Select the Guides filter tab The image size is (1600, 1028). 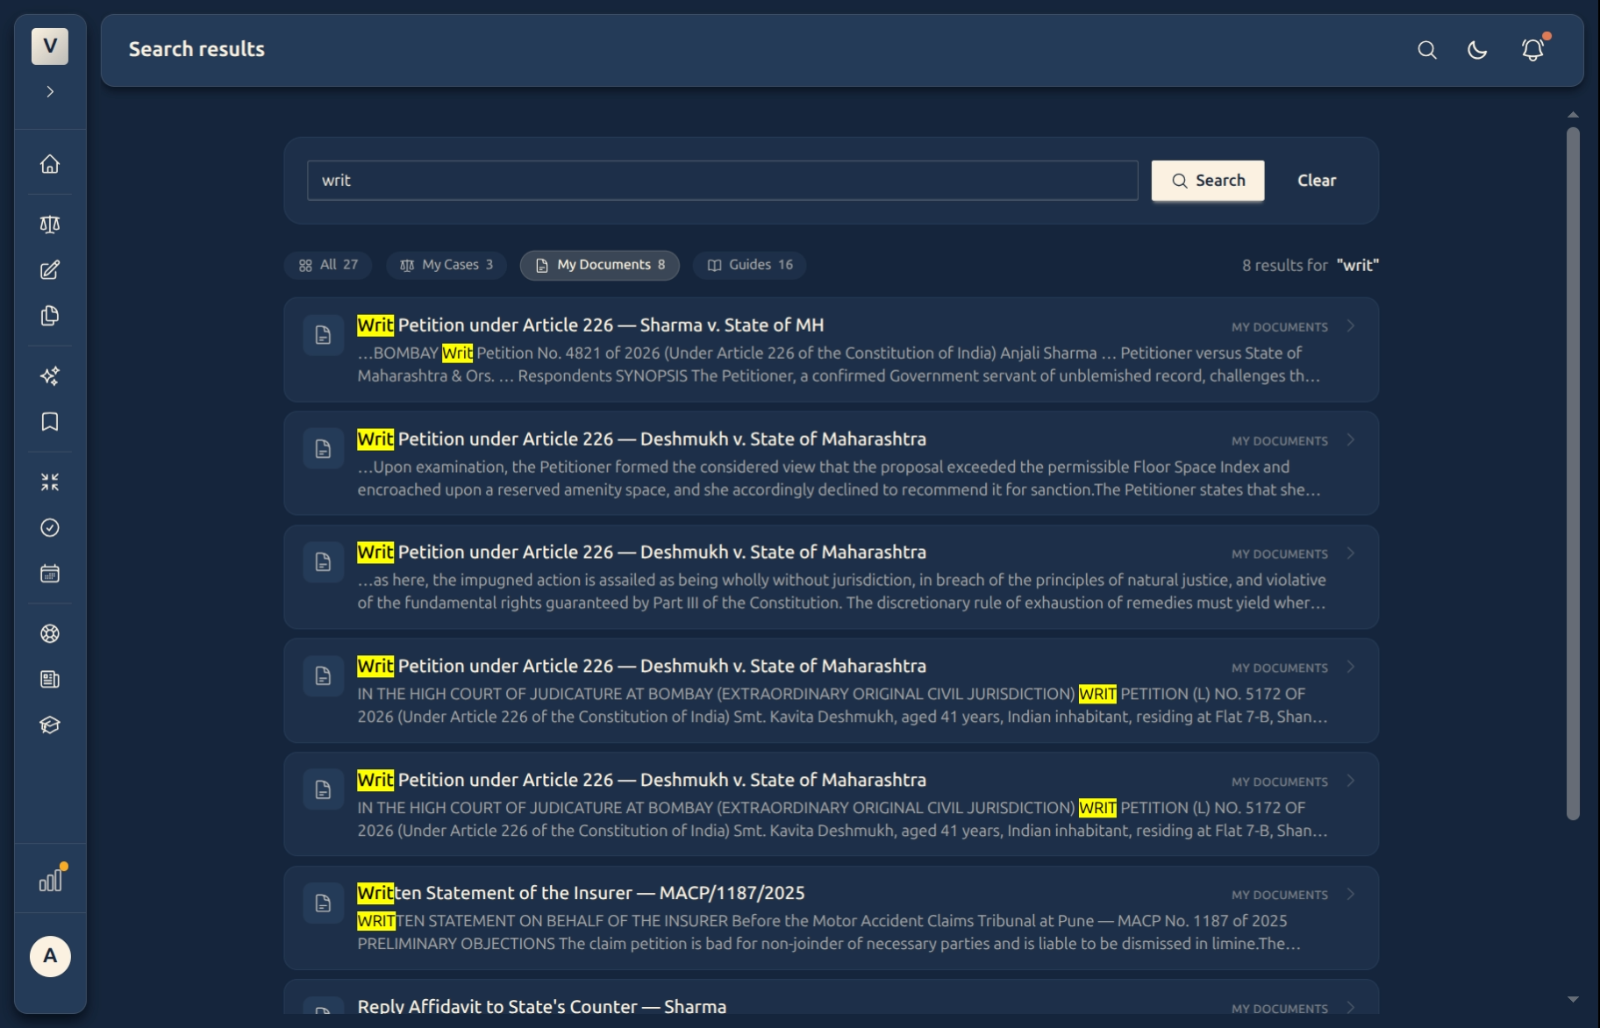(x=750, y=265)
